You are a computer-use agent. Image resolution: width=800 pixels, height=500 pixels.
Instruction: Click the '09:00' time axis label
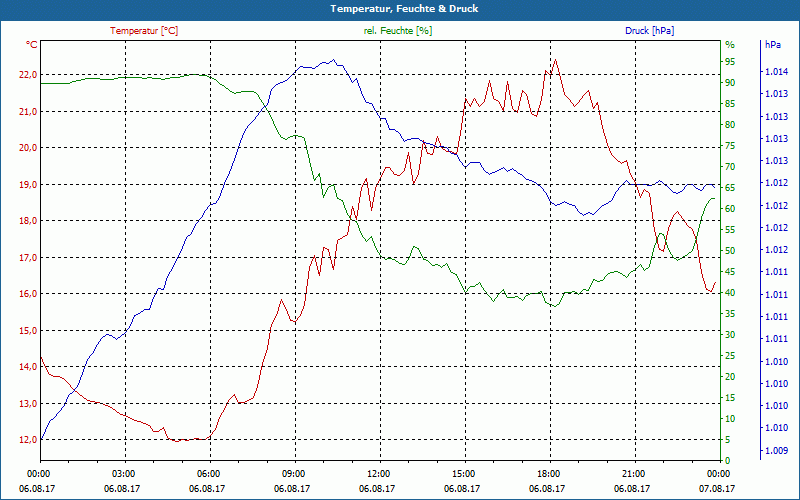pyautogui.click(x=293, y=474)
